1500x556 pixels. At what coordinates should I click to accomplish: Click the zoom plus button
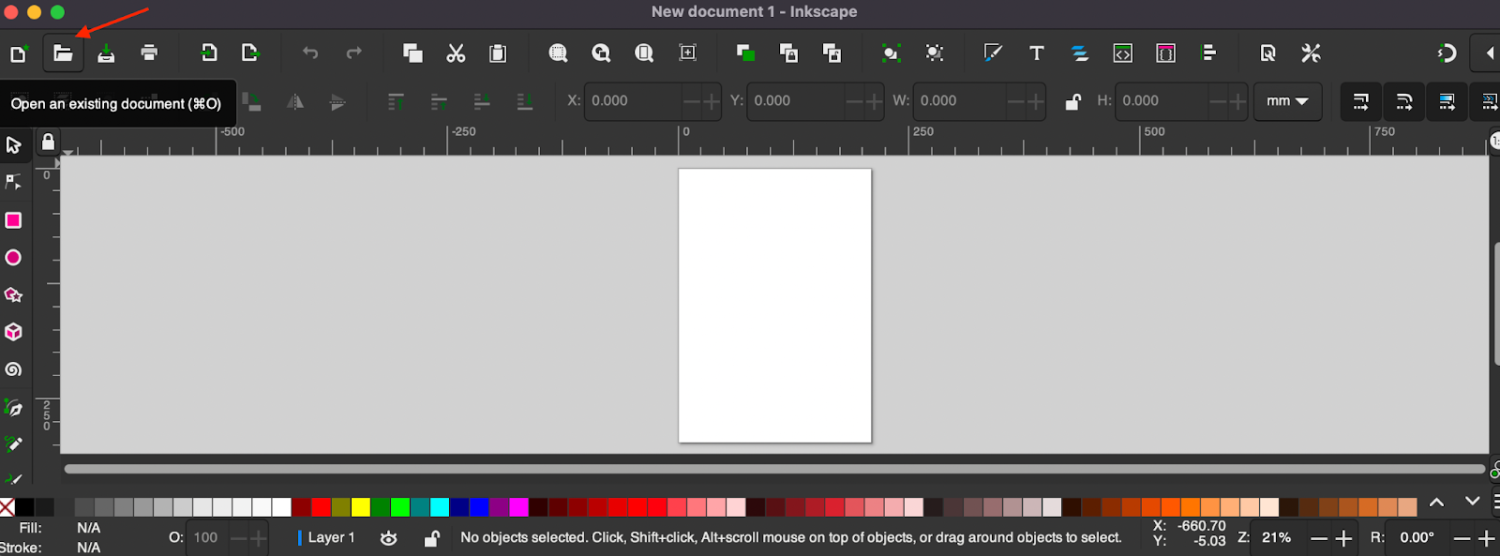(1343, 538)
